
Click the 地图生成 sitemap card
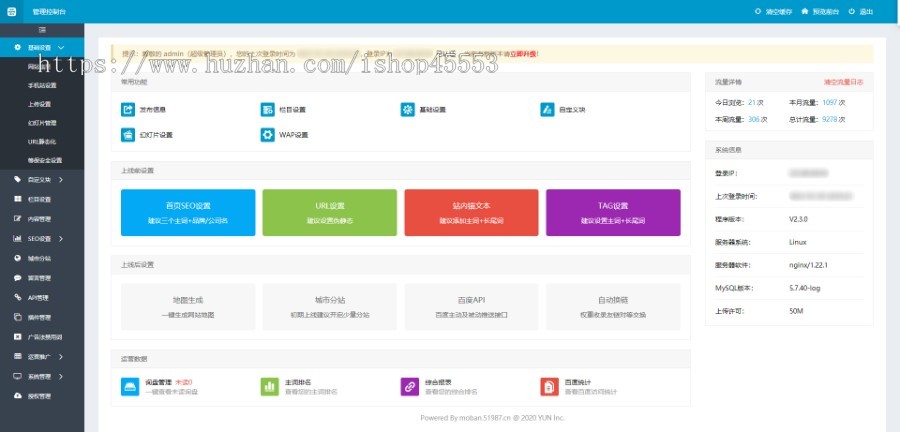tap(188, 307)
